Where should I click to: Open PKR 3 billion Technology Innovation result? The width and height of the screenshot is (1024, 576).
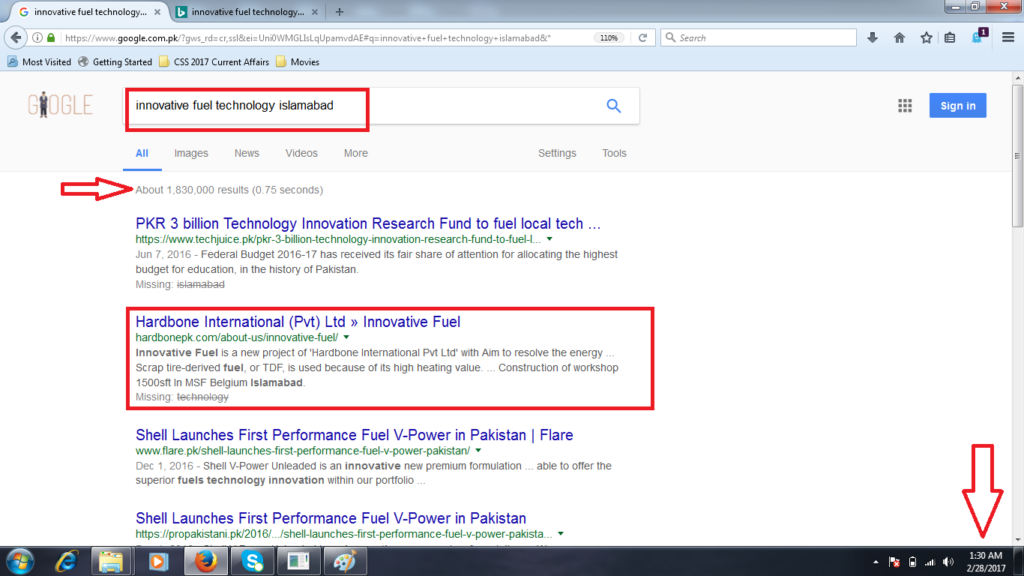(368, 223)
